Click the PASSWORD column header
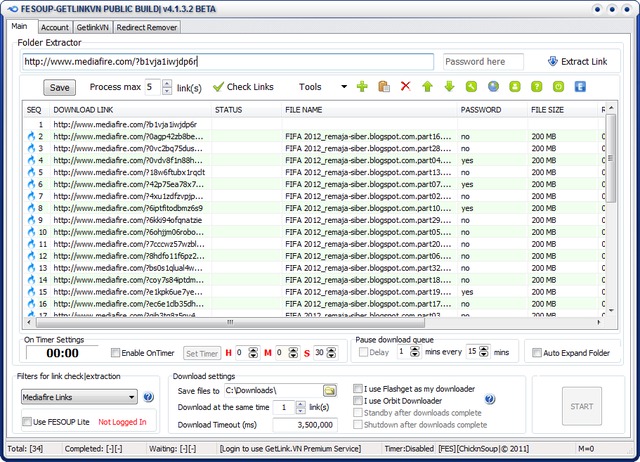This screenshot has width=640, height=462. tap(492, 110)
